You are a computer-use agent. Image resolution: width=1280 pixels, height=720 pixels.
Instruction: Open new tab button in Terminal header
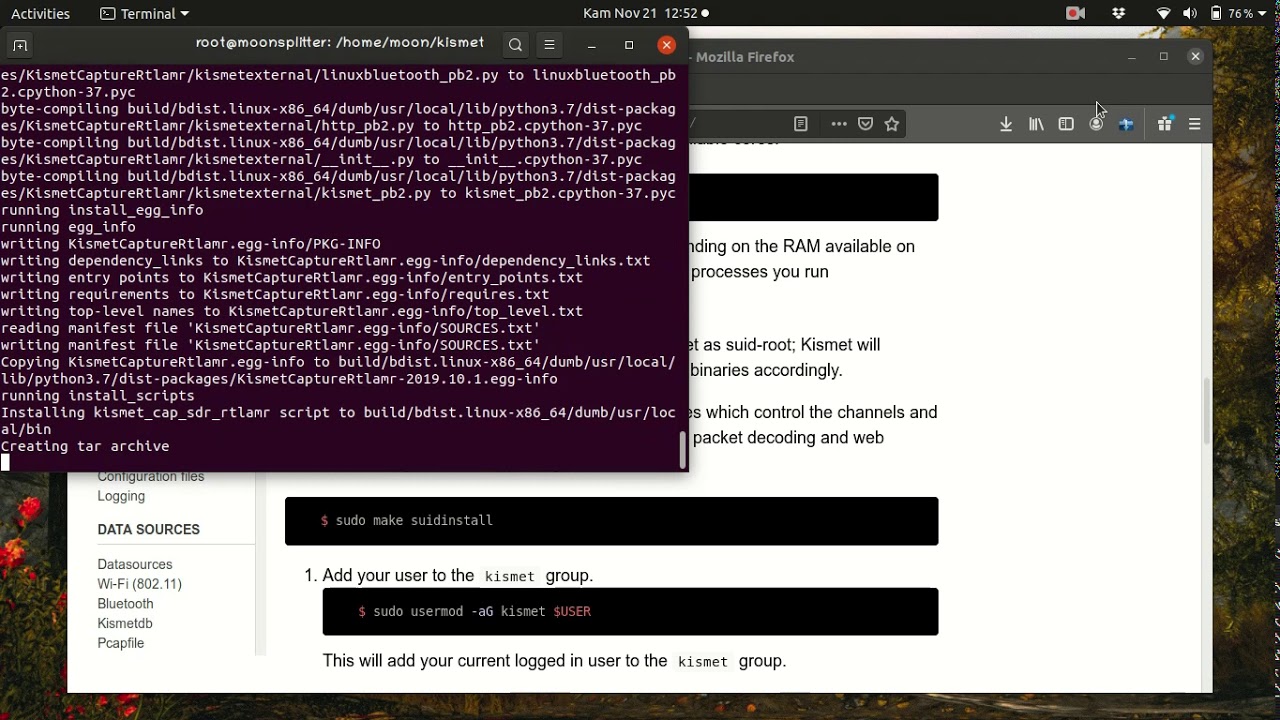(19, 45)
